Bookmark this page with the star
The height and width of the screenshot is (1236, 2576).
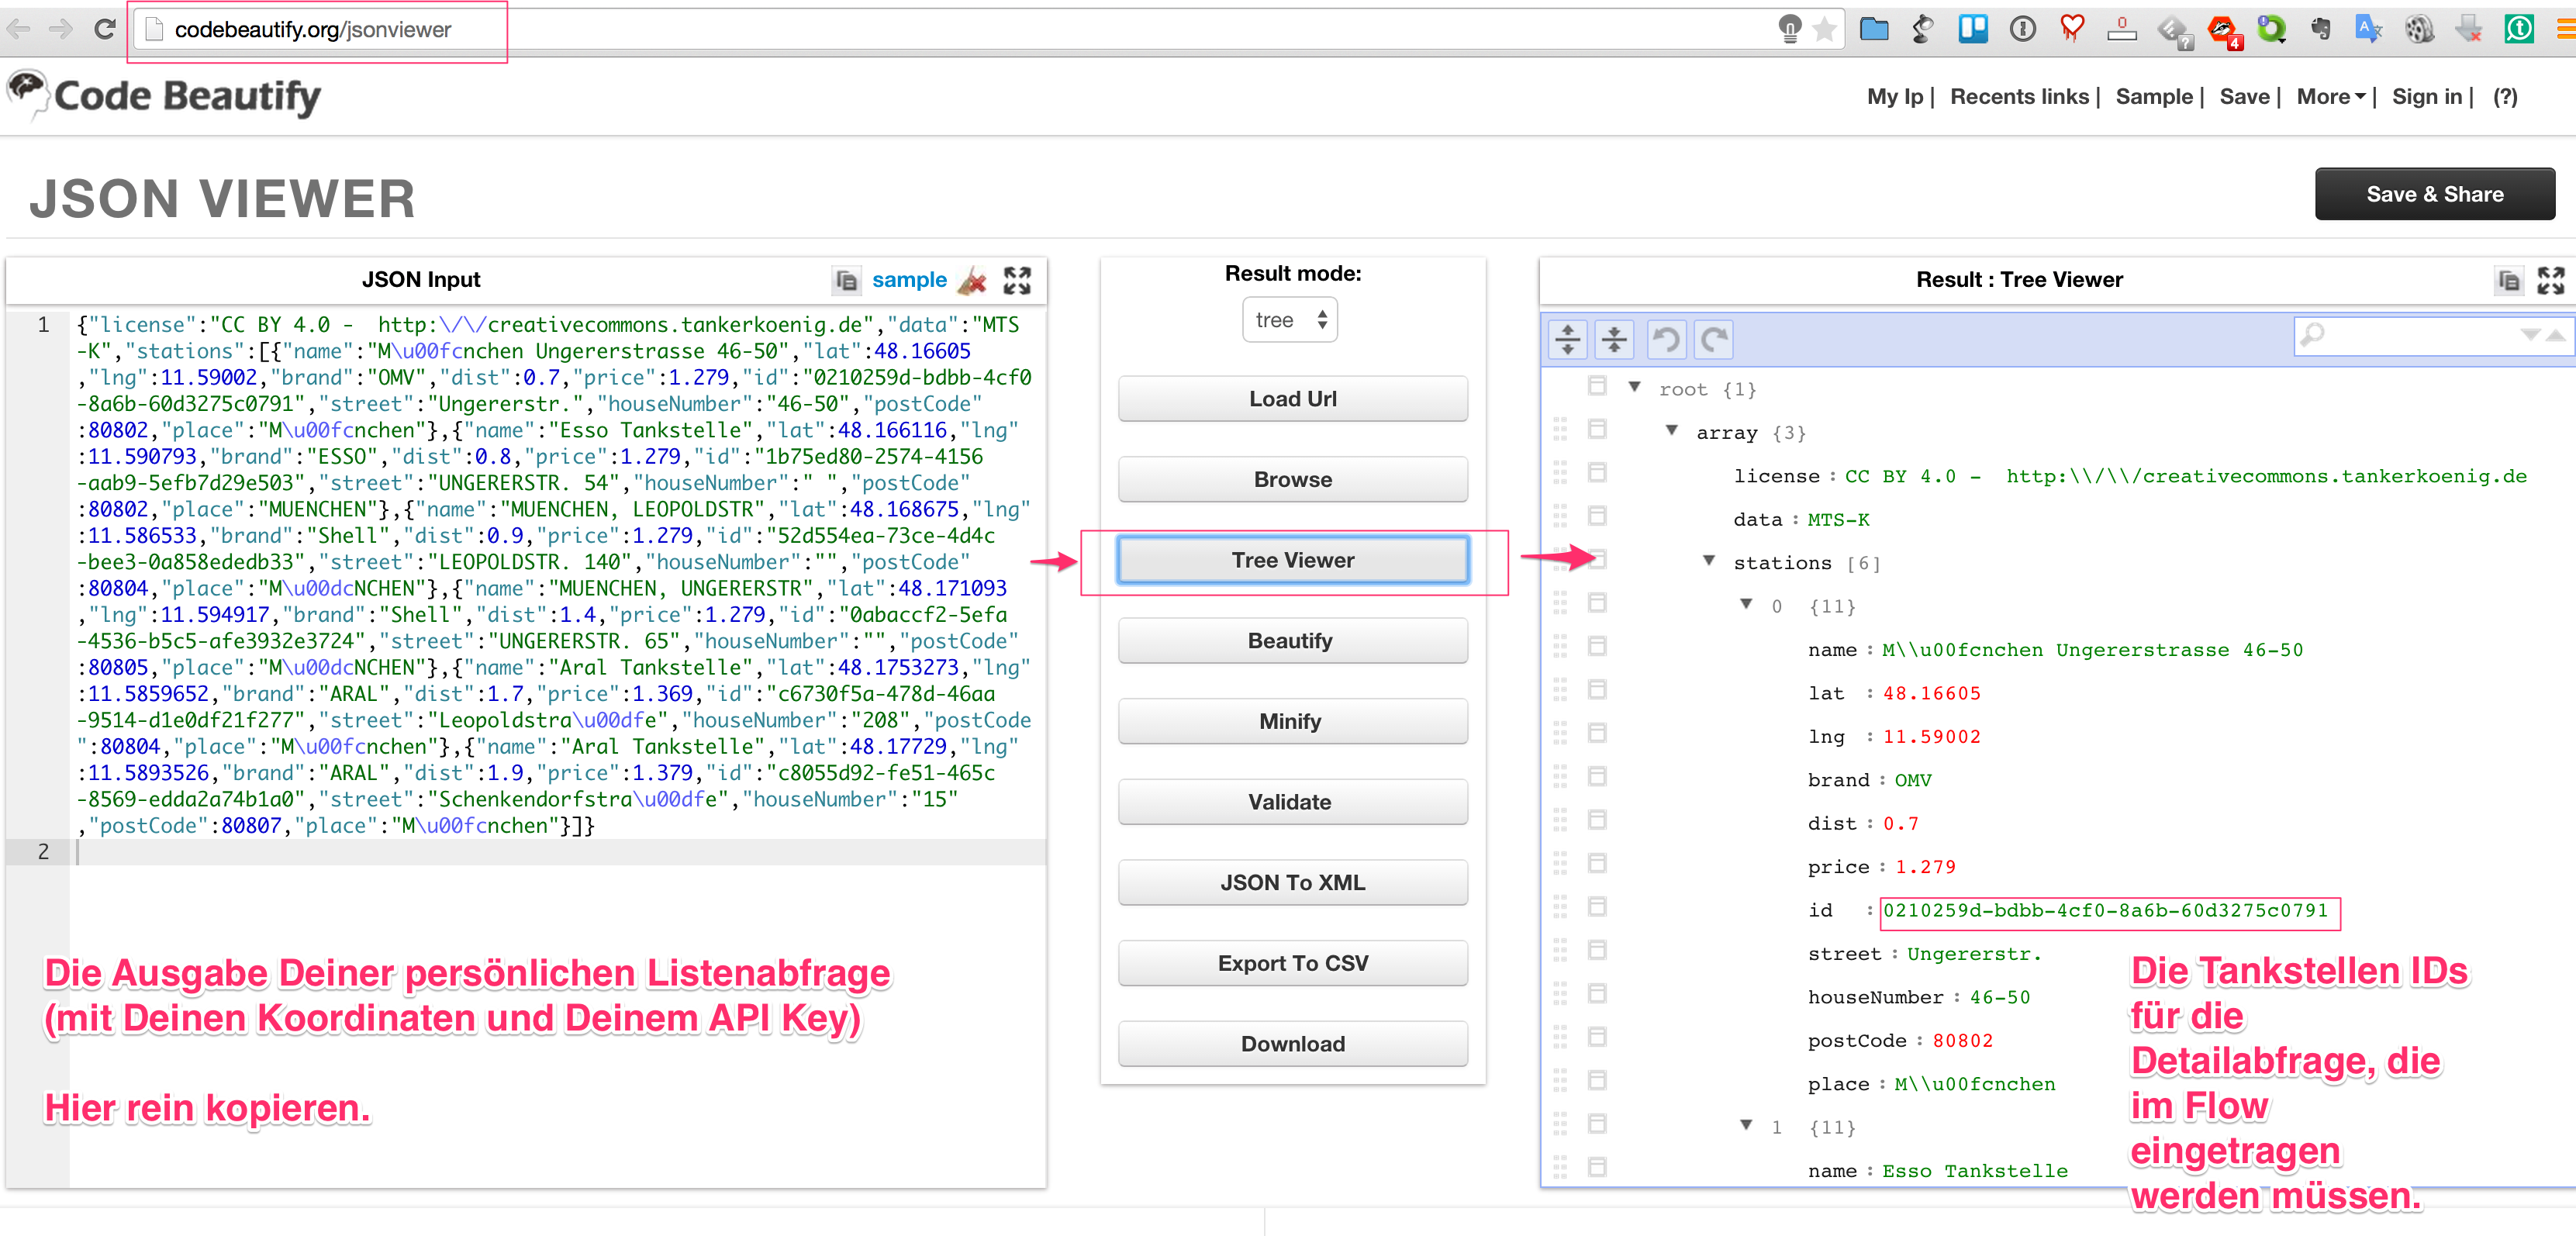(x=1824, y=29)
